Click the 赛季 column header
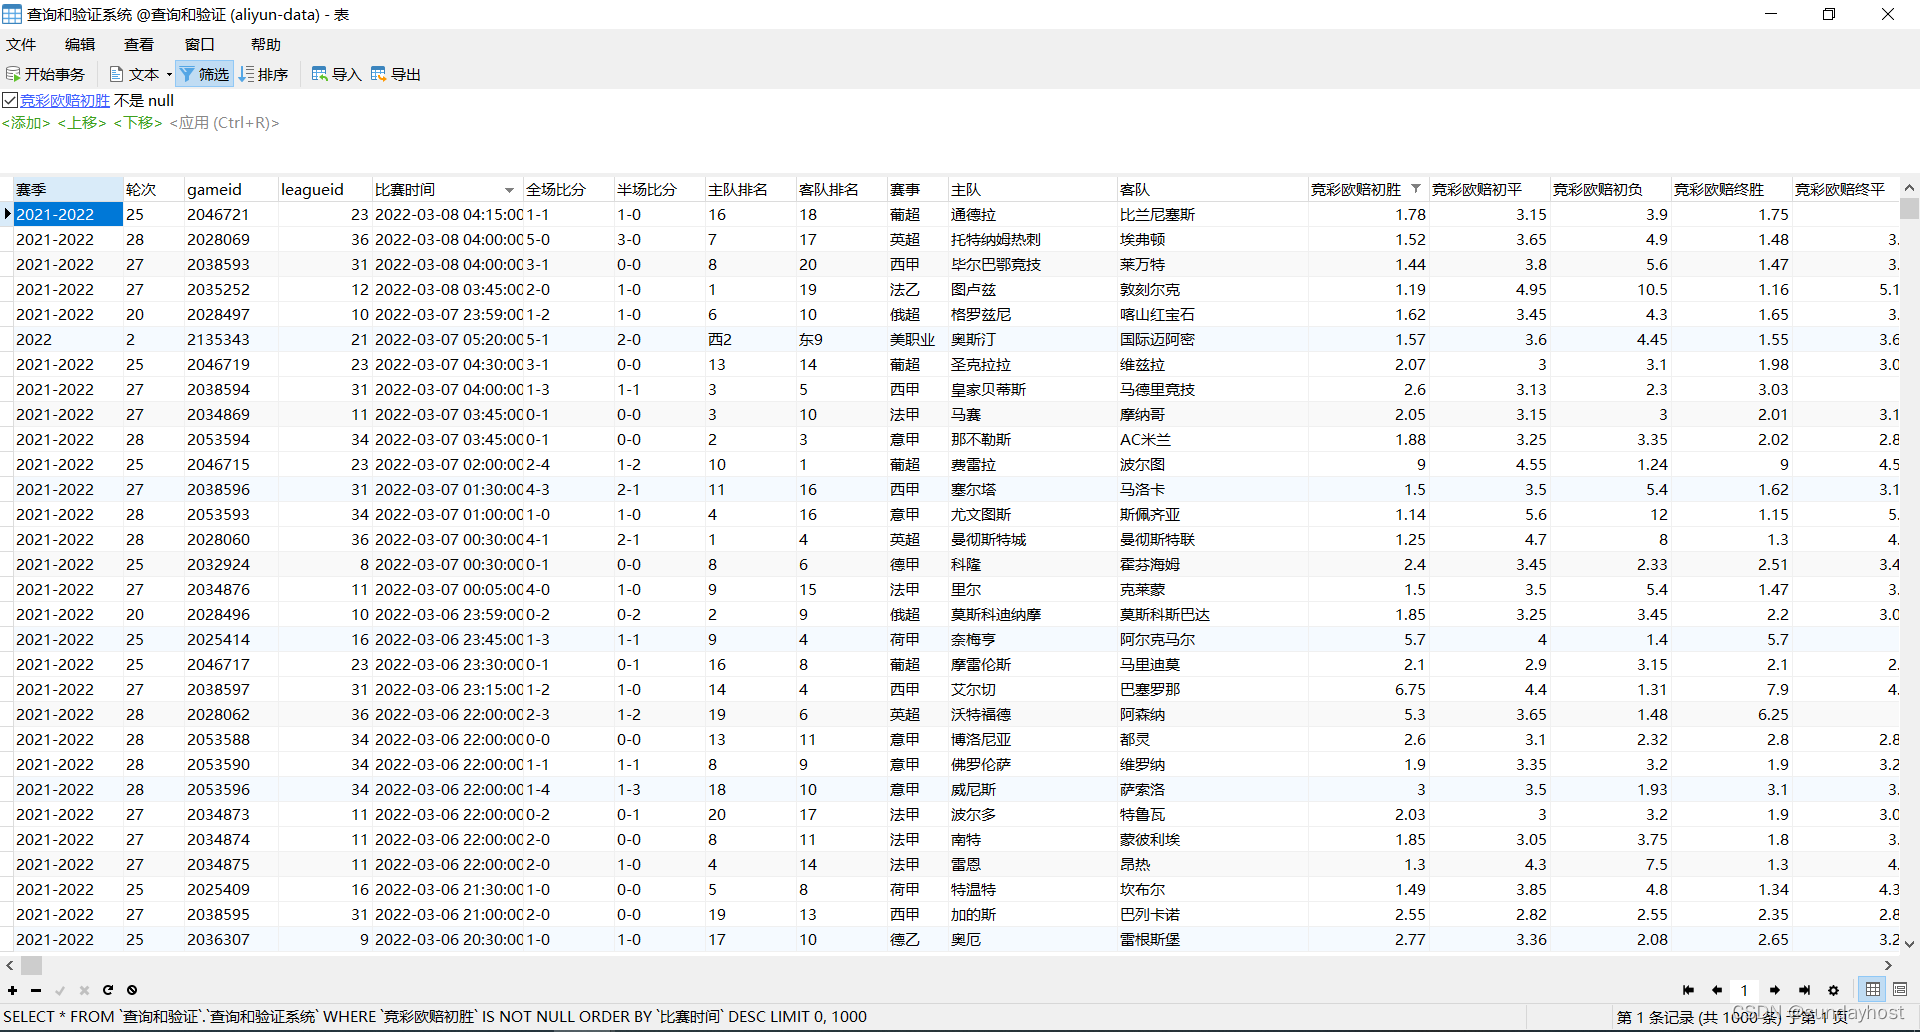The height and width of the screenshot is (1032, 1920). 67,189
